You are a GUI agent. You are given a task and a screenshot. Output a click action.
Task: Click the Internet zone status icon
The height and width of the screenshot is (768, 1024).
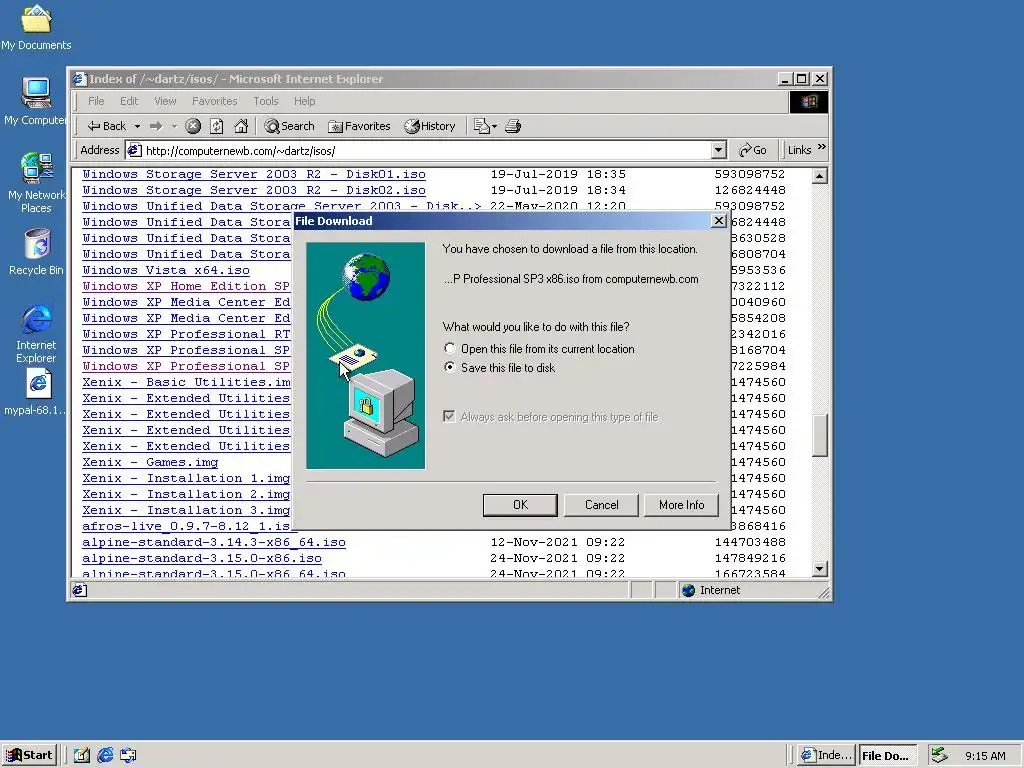point(688,590)
